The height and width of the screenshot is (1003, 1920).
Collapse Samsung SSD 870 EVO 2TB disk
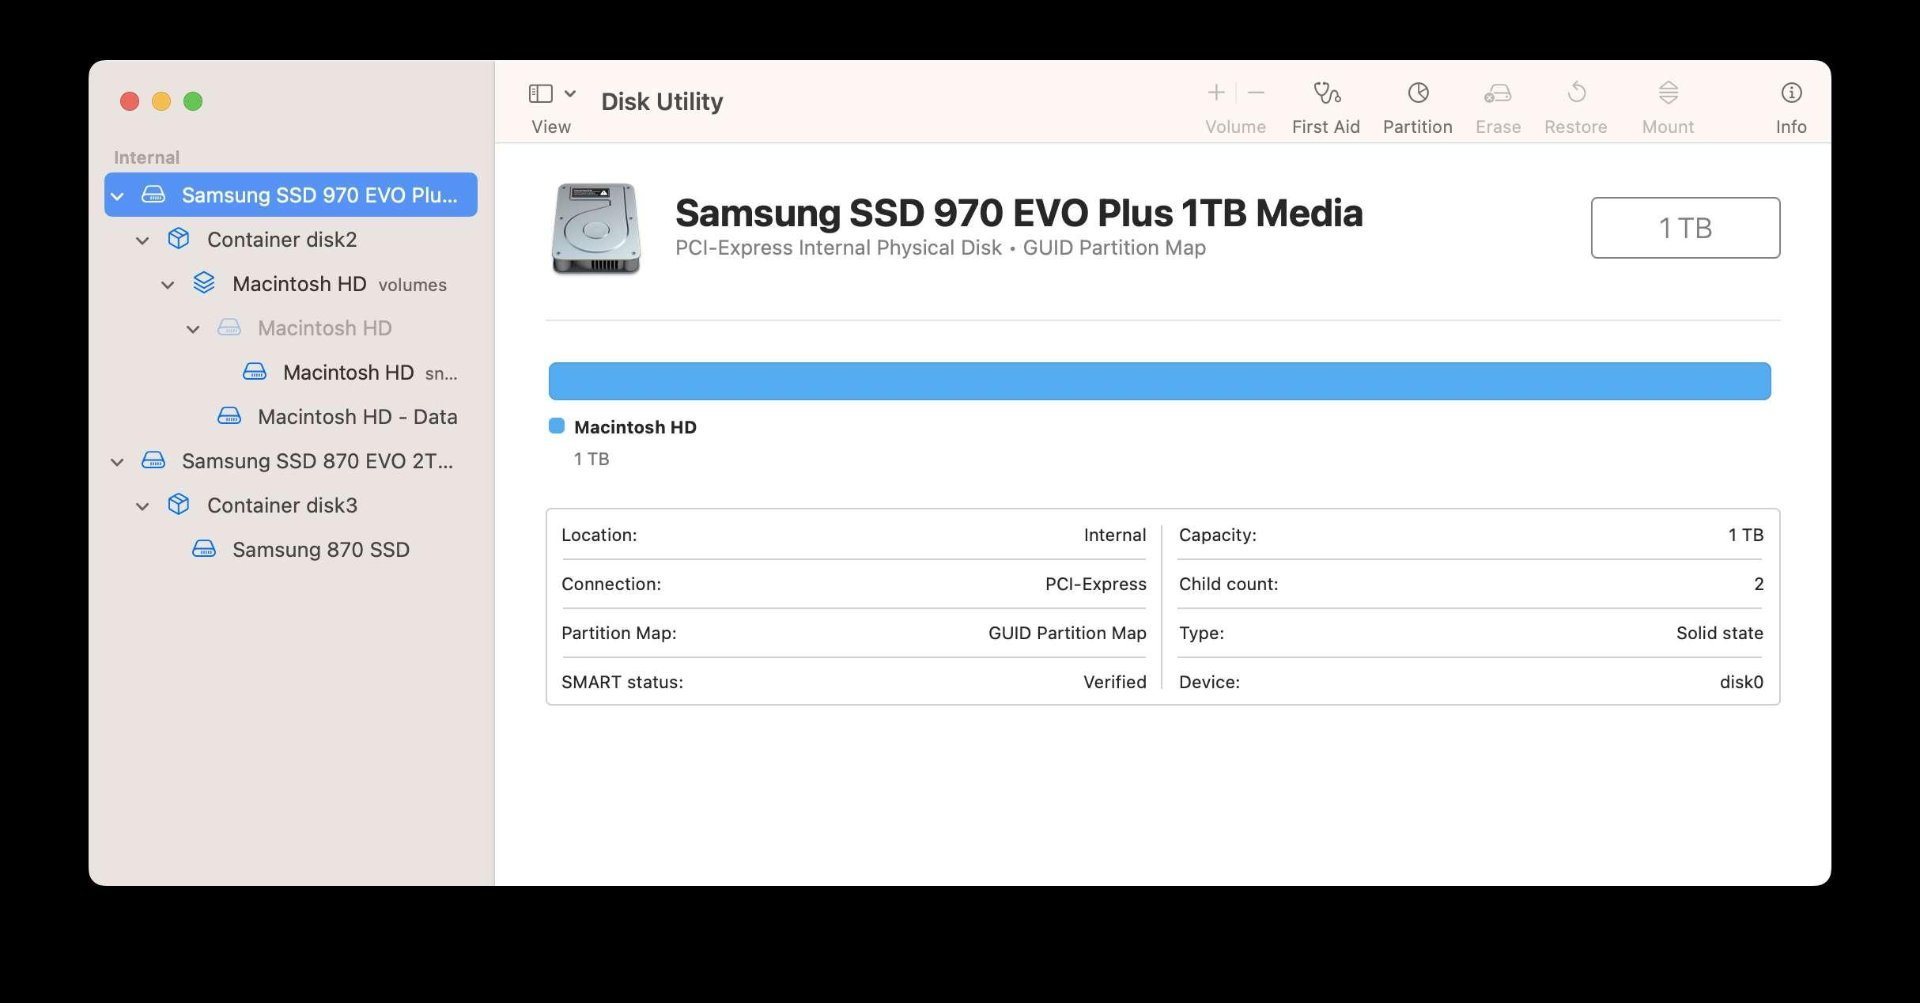[118, 462]
